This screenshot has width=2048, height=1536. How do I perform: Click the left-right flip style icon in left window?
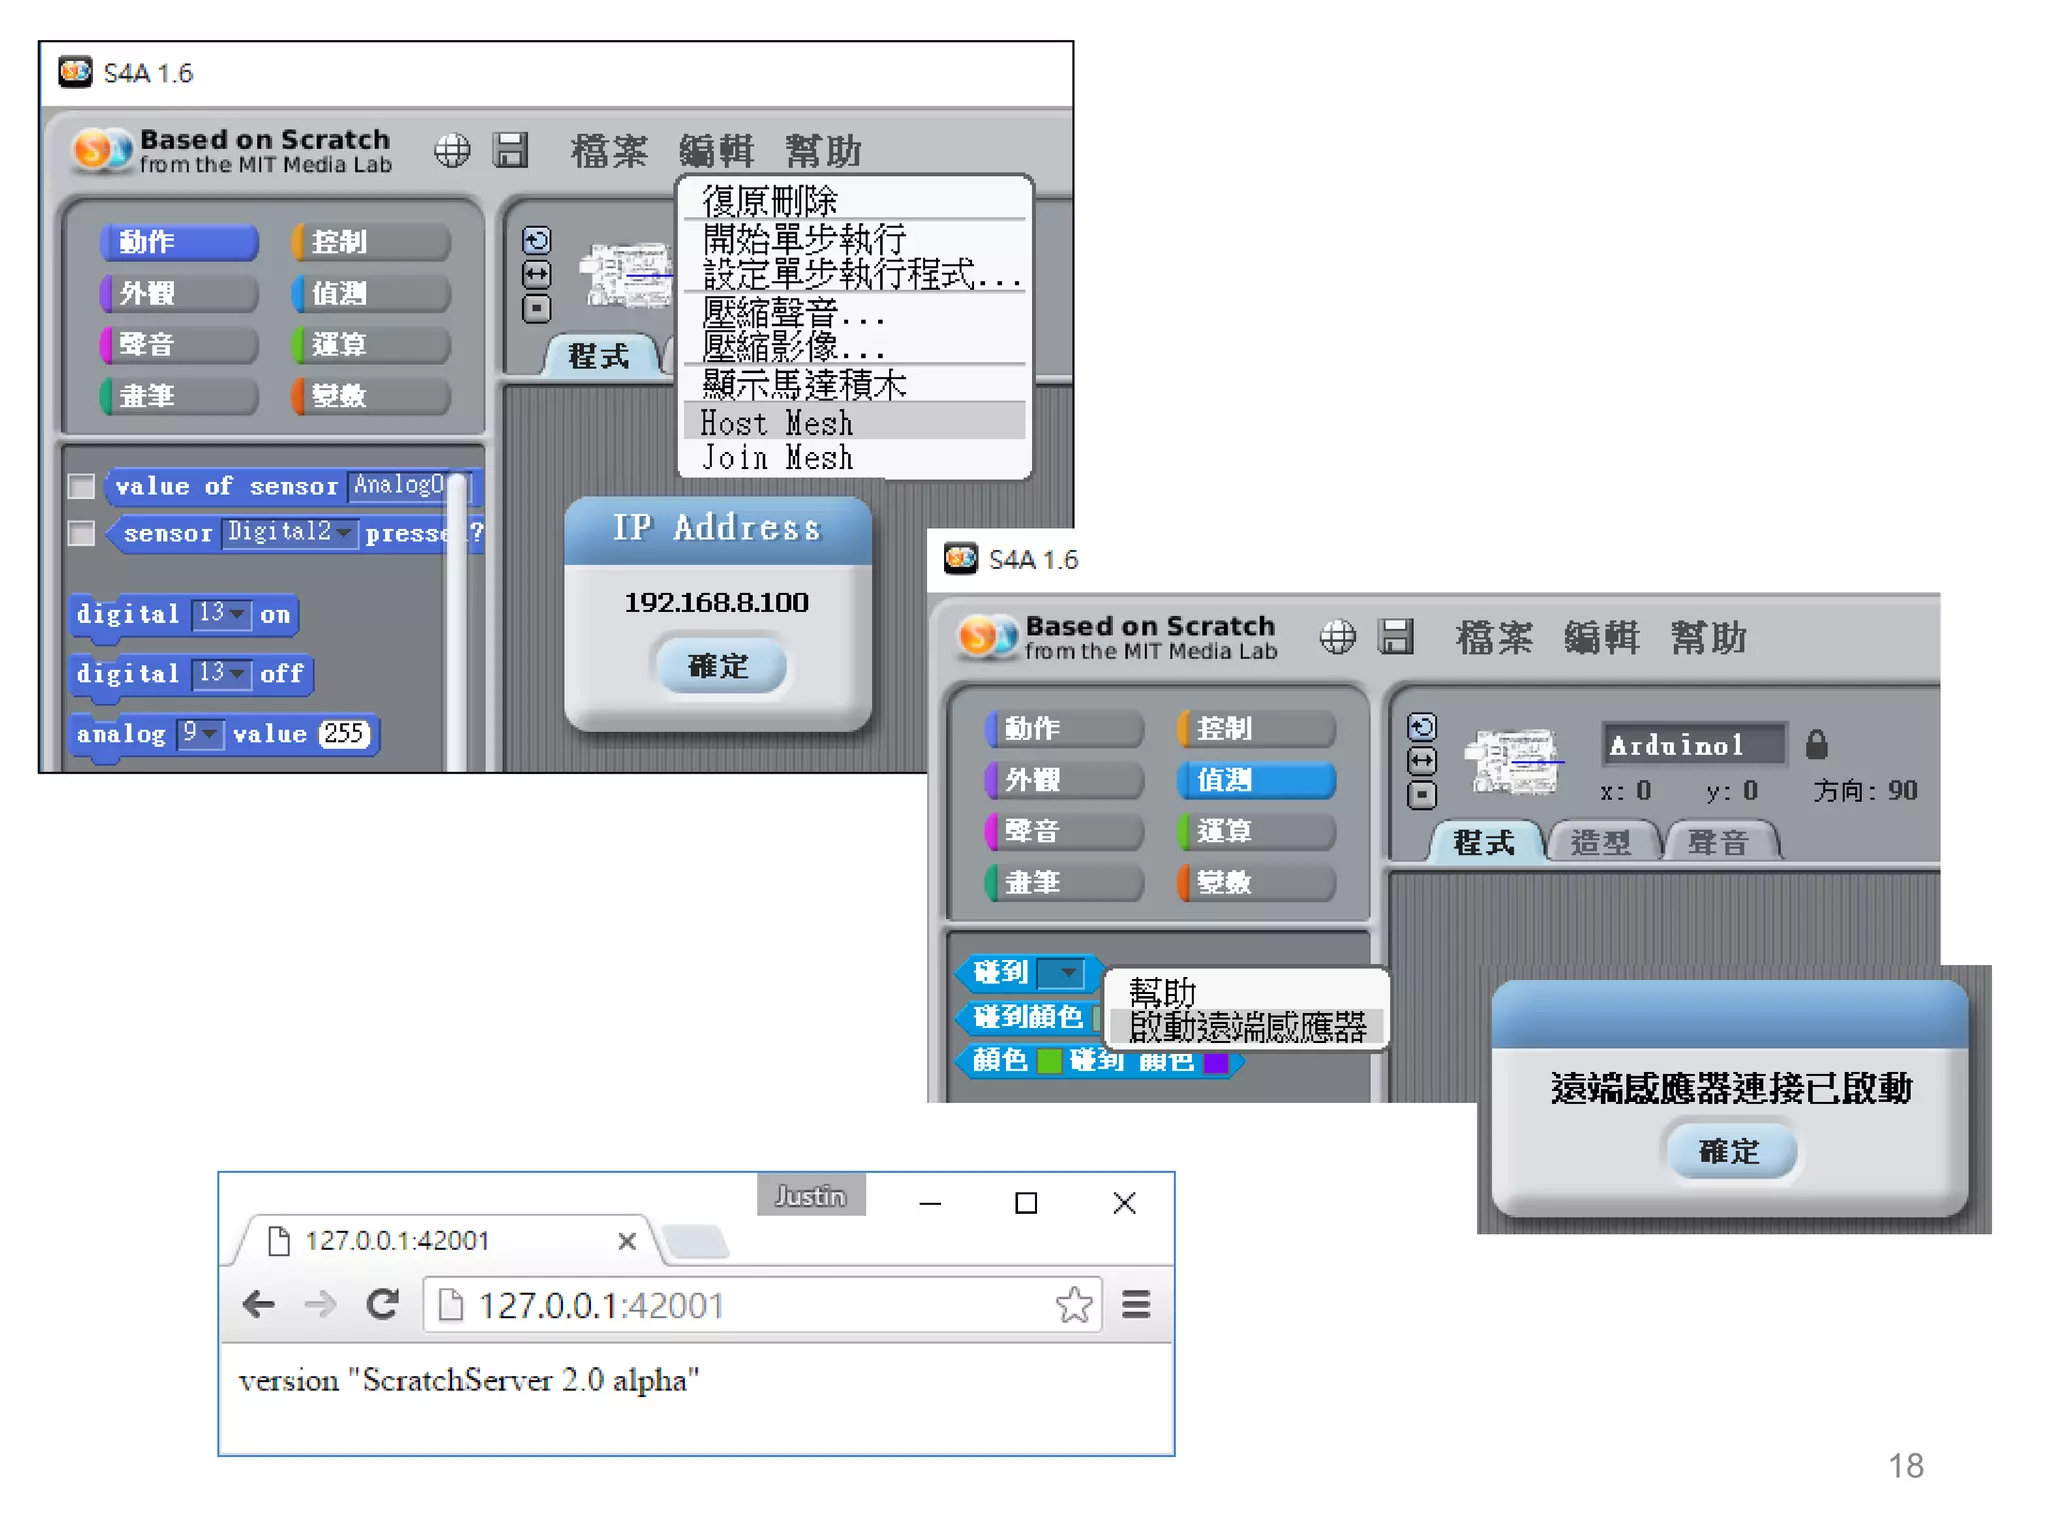click(x=537, y=274)
